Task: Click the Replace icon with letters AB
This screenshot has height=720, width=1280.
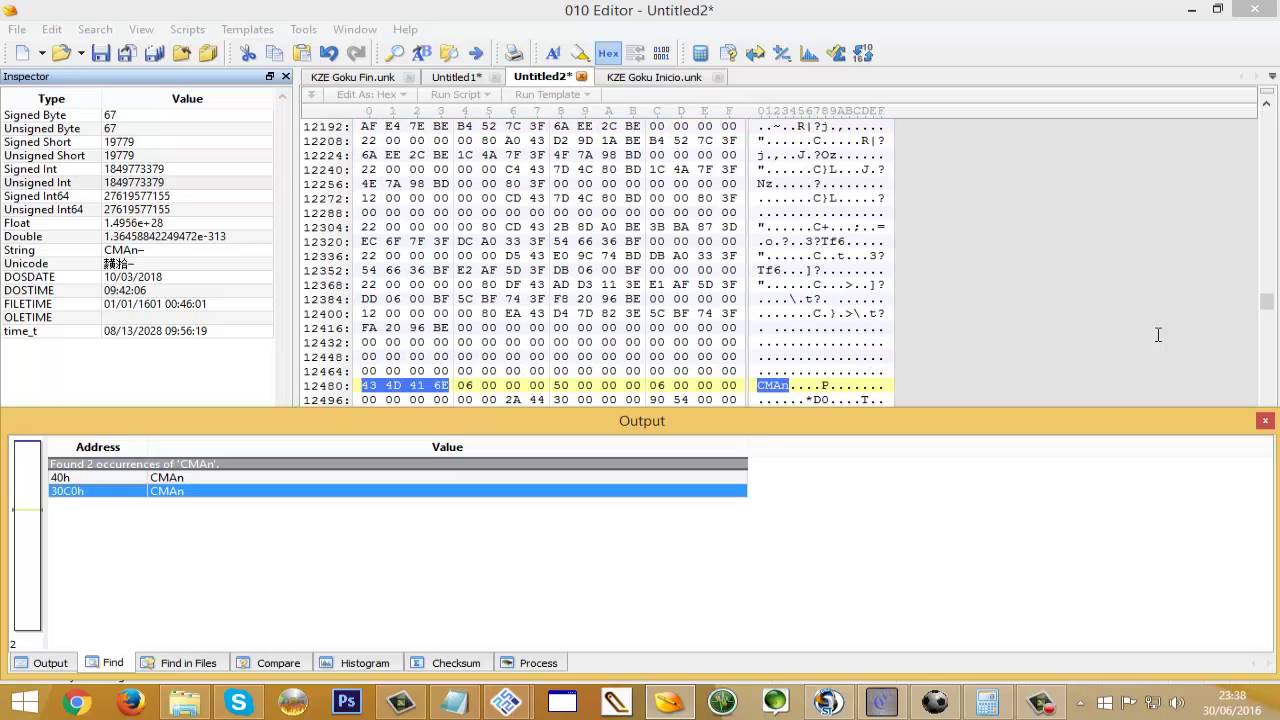Action: click(x=422, y=53)
